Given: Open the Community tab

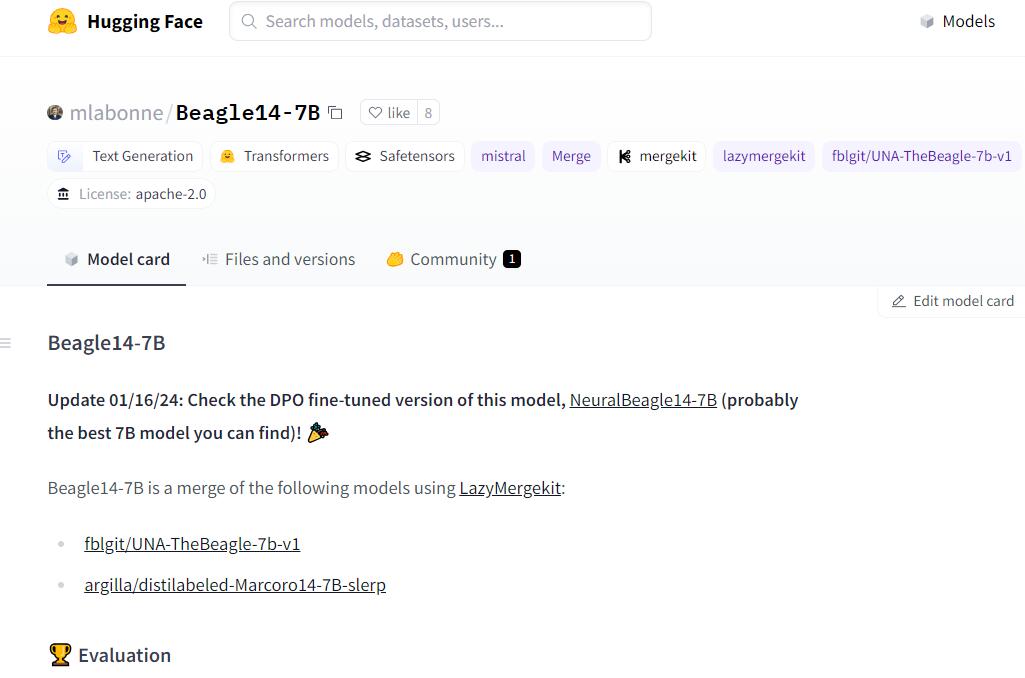Looking at the screenshot, I should pyautogui.click(x=453, y=260).
